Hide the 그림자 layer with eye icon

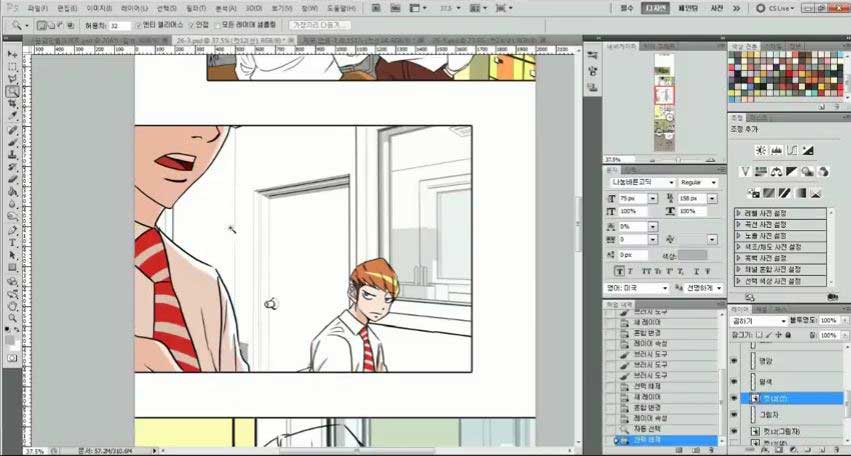point(734,414)
